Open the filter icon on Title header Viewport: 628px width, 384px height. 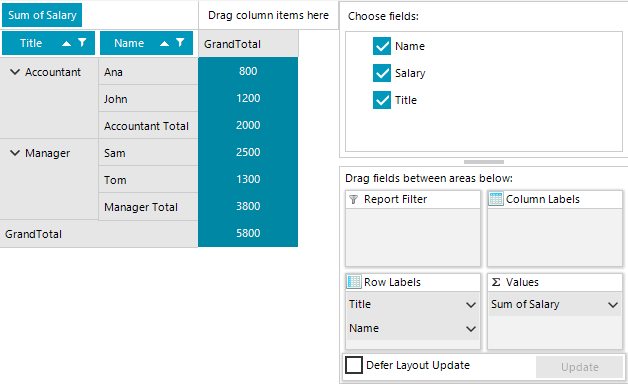click(x=82, y=42)
